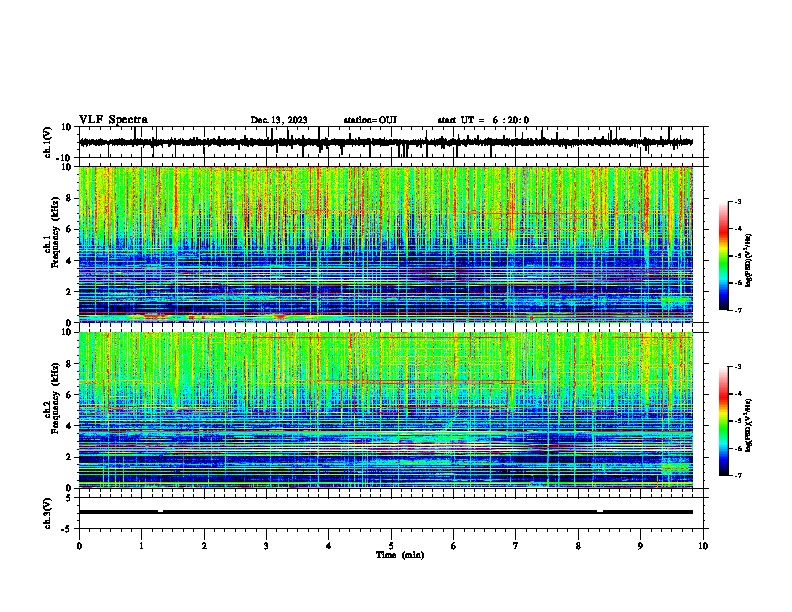Click the "5" tick on the time axis
The height and width of the screenshot is (612, 792).
391,546
